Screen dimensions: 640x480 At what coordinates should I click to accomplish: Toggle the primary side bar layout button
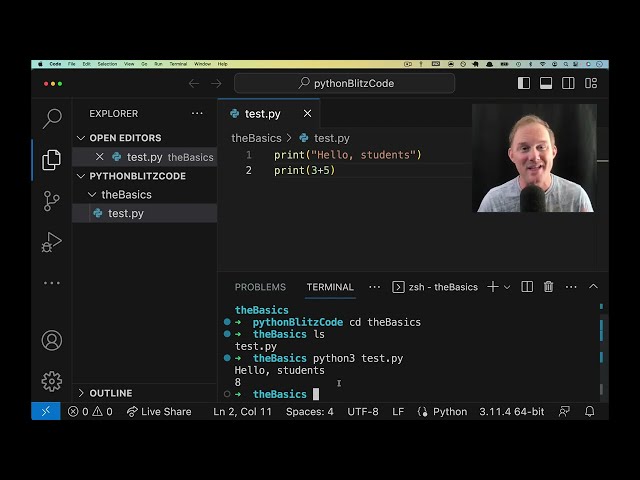click(524, 83)
